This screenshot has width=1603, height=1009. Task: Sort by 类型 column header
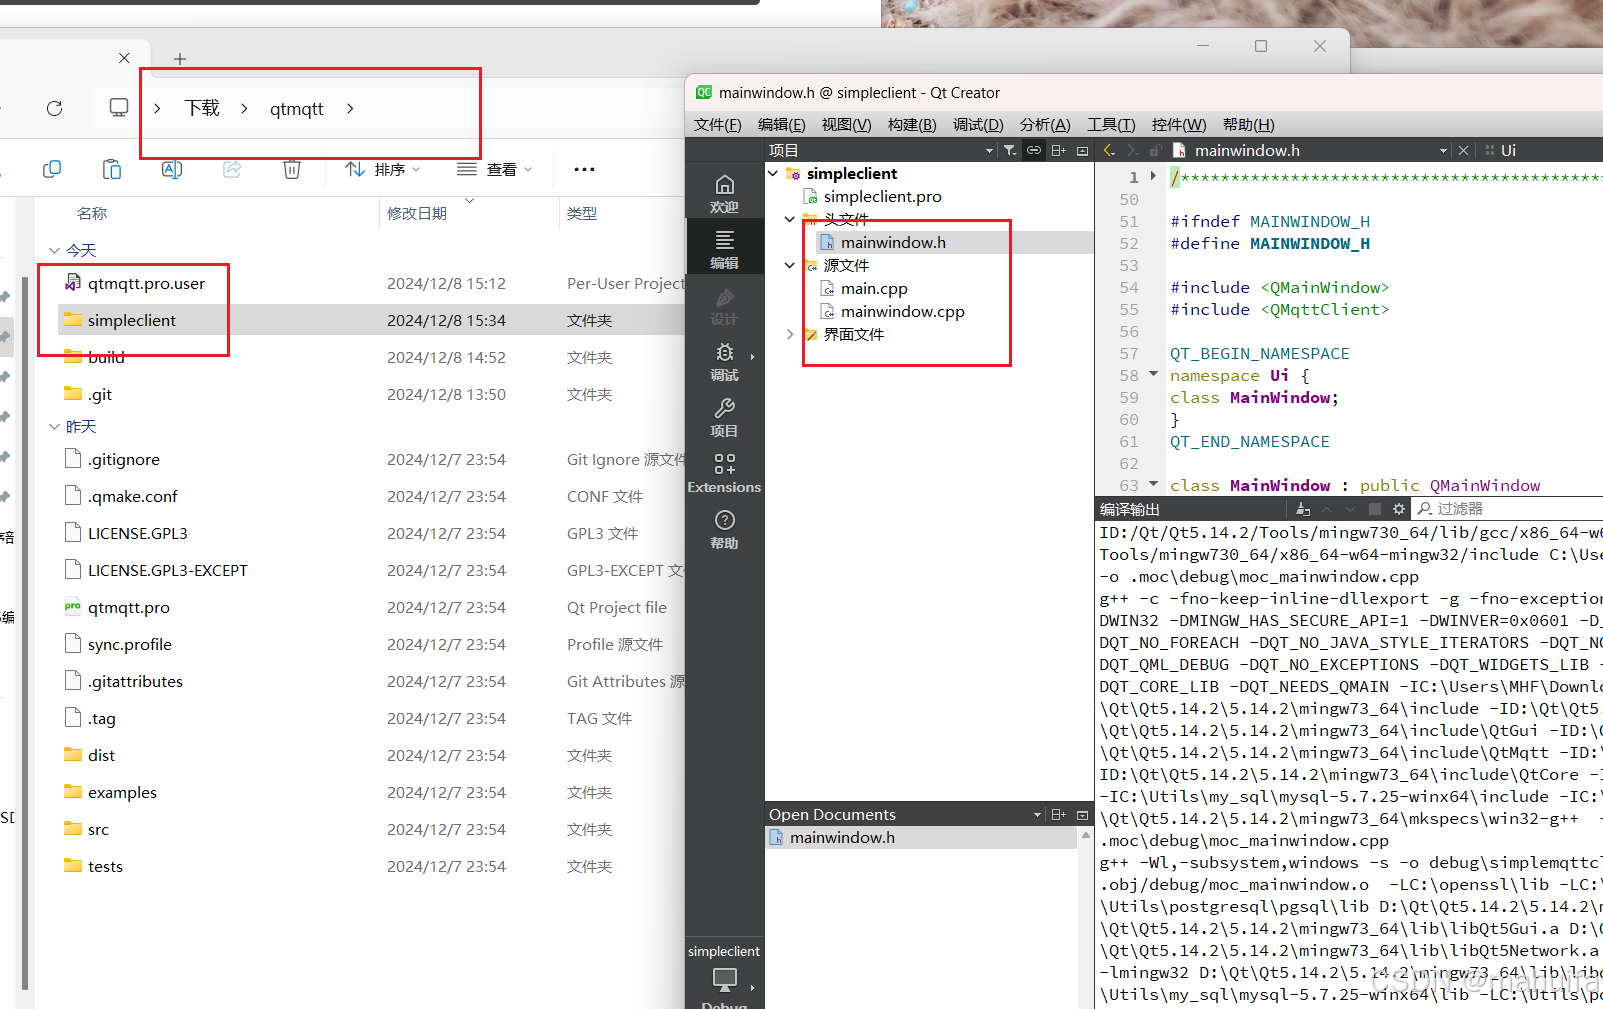582,213
